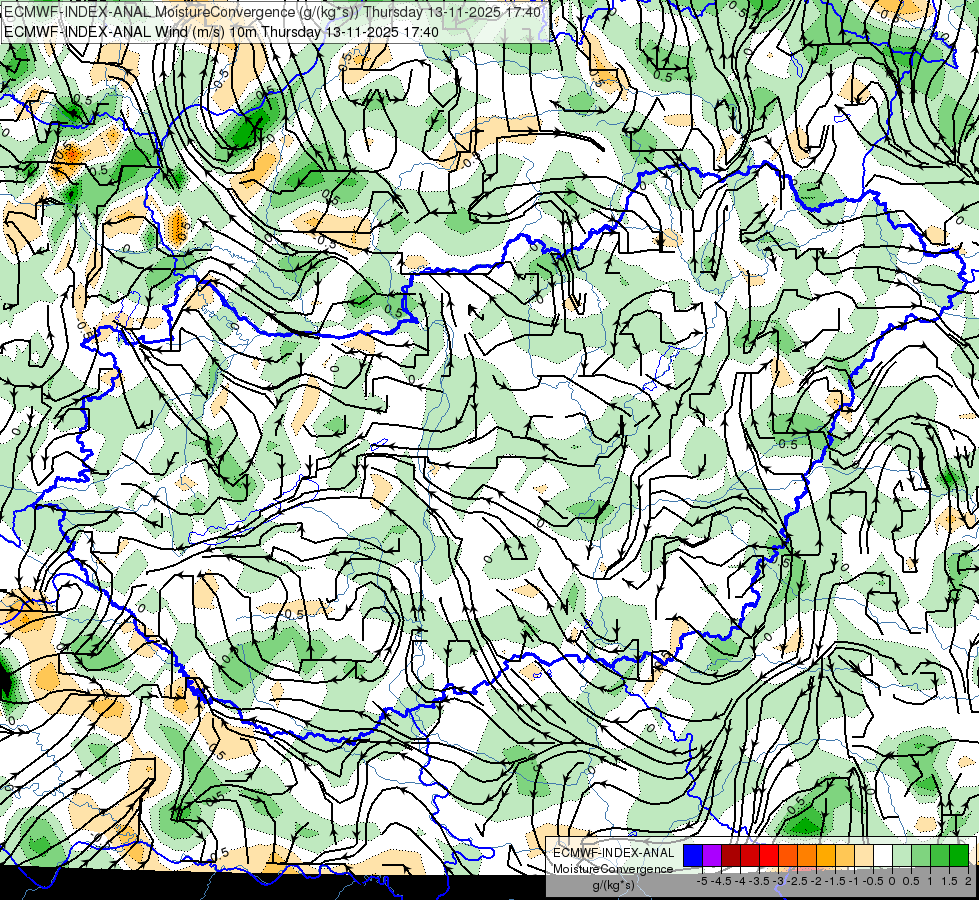The width and height of the screenshot is (979, 900).
Task: Click the white legend swatch
Action: [x=883, y=856]
